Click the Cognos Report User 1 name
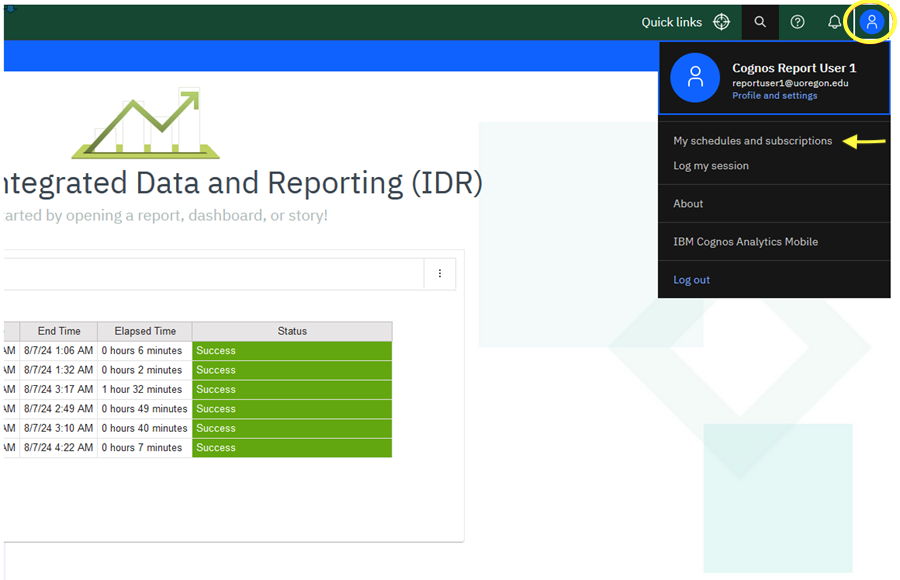Screen dimensions: 900x580 [x=794, y=68]
